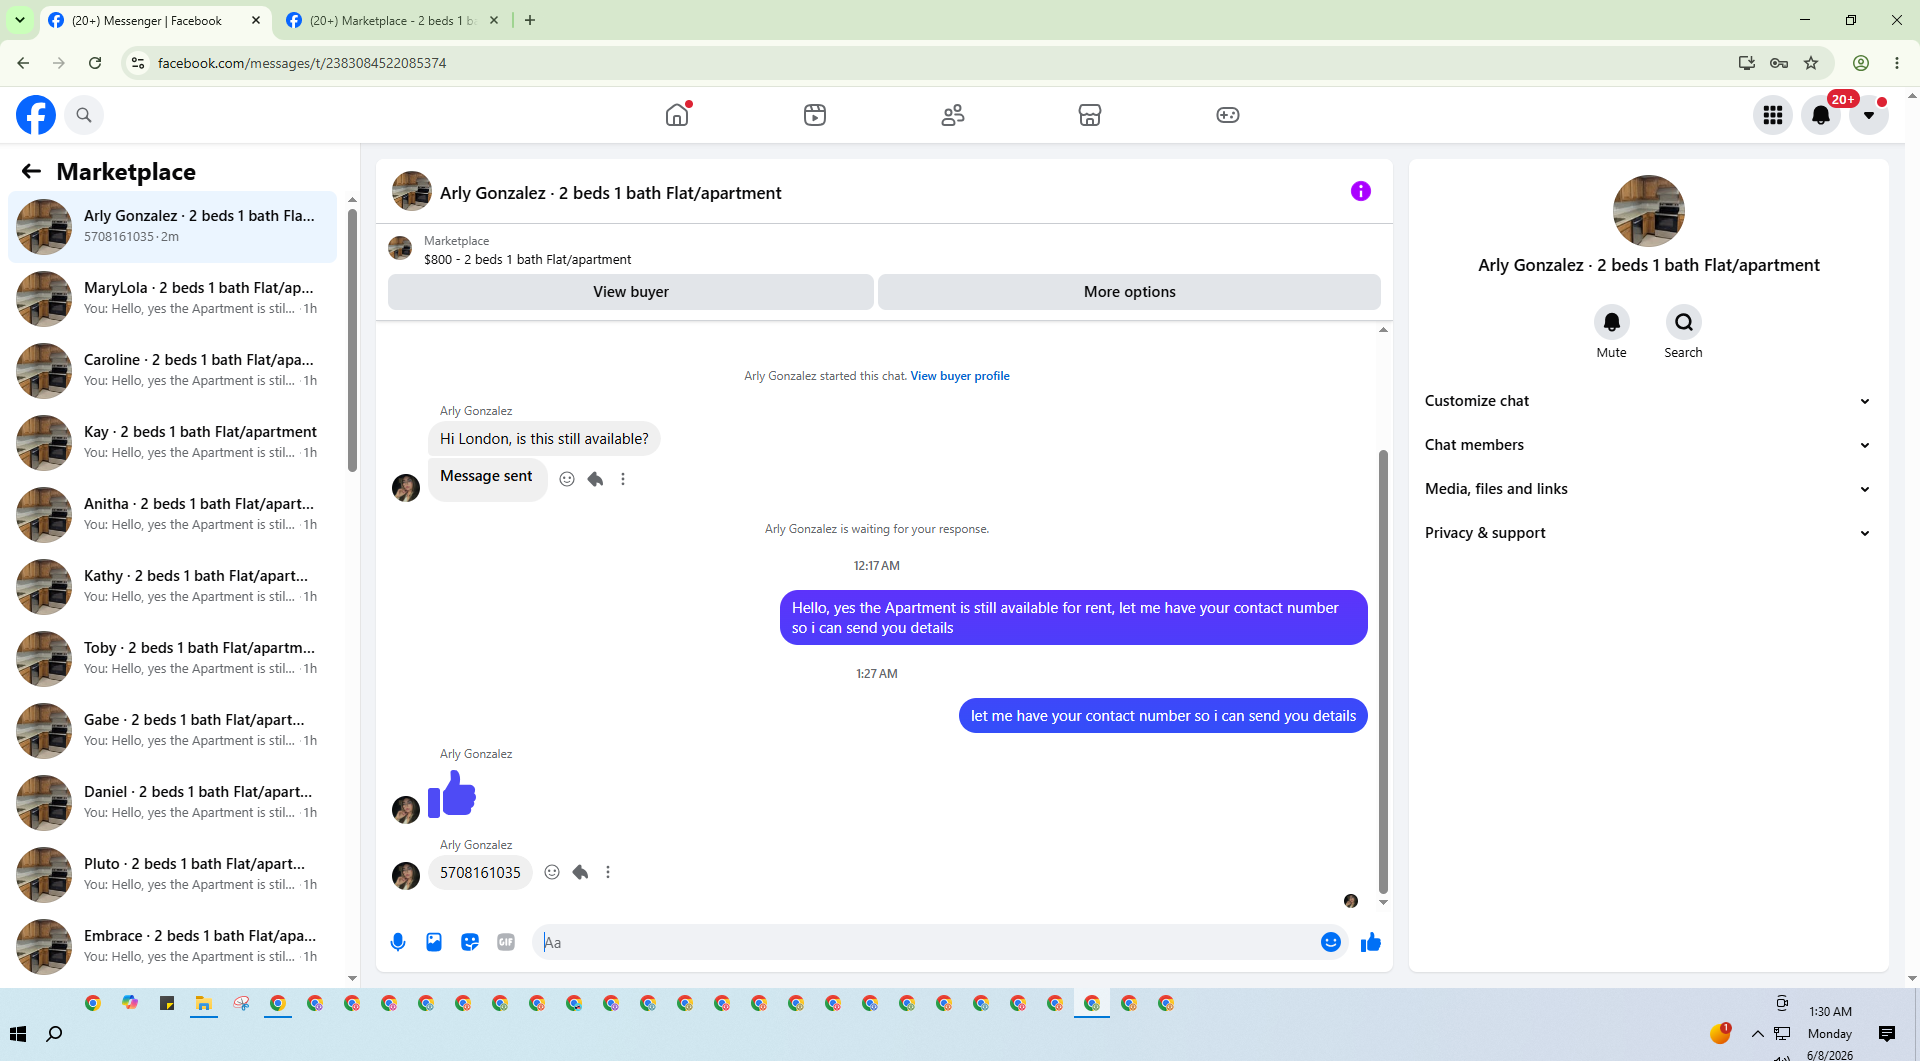This screenshot has width=1920, height=1061.
Task: Choose a sticker icon in composer
Action: point(470,942)
